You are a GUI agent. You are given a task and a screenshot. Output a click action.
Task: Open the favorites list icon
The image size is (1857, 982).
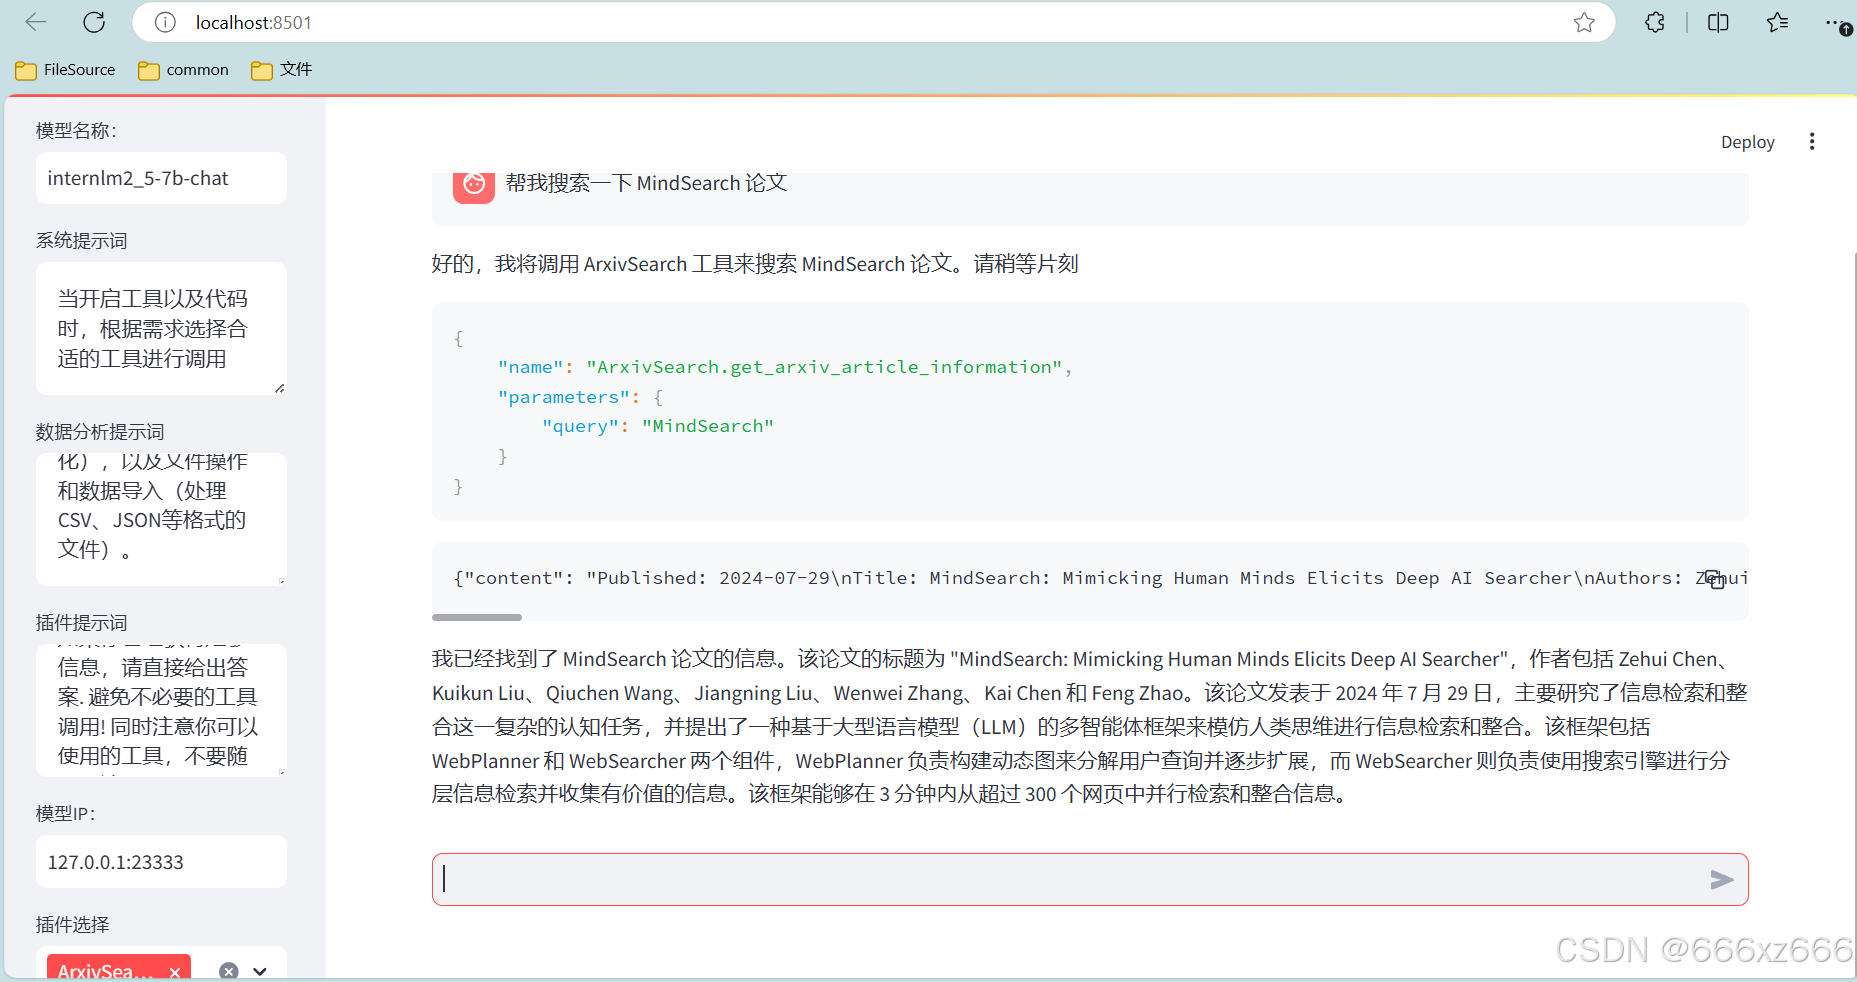1777,22
